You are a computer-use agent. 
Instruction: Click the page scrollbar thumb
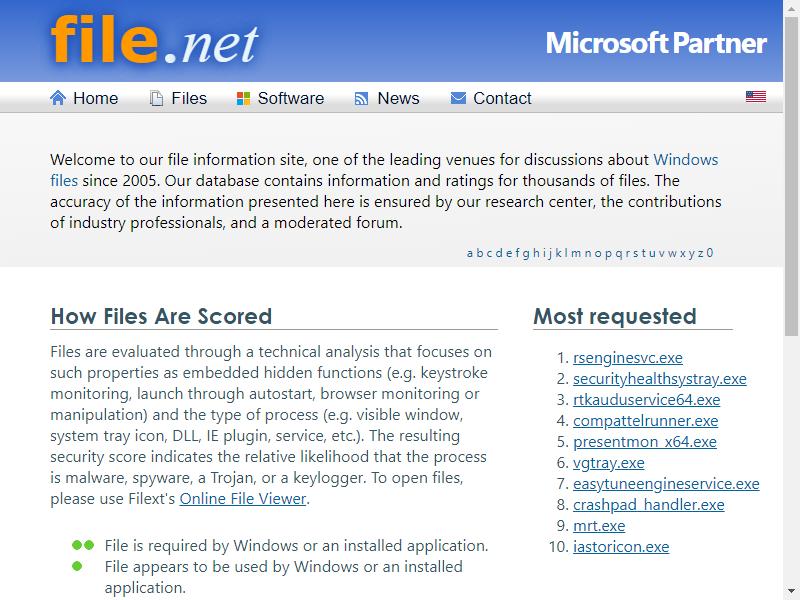click(791, 176)
